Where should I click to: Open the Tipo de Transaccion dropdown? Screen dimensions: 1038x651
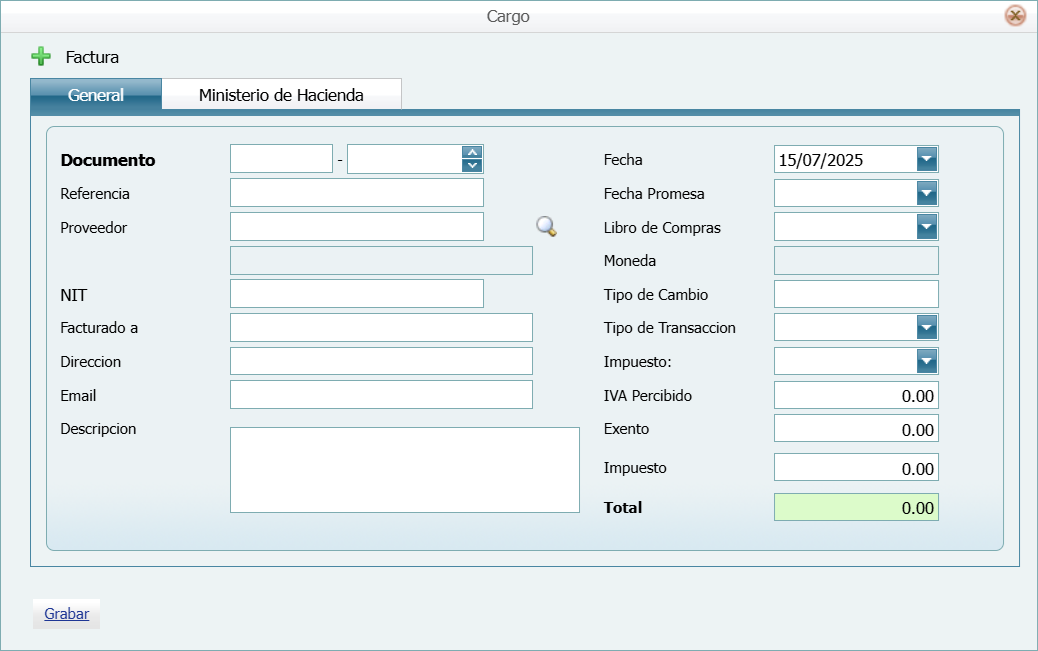927,327
